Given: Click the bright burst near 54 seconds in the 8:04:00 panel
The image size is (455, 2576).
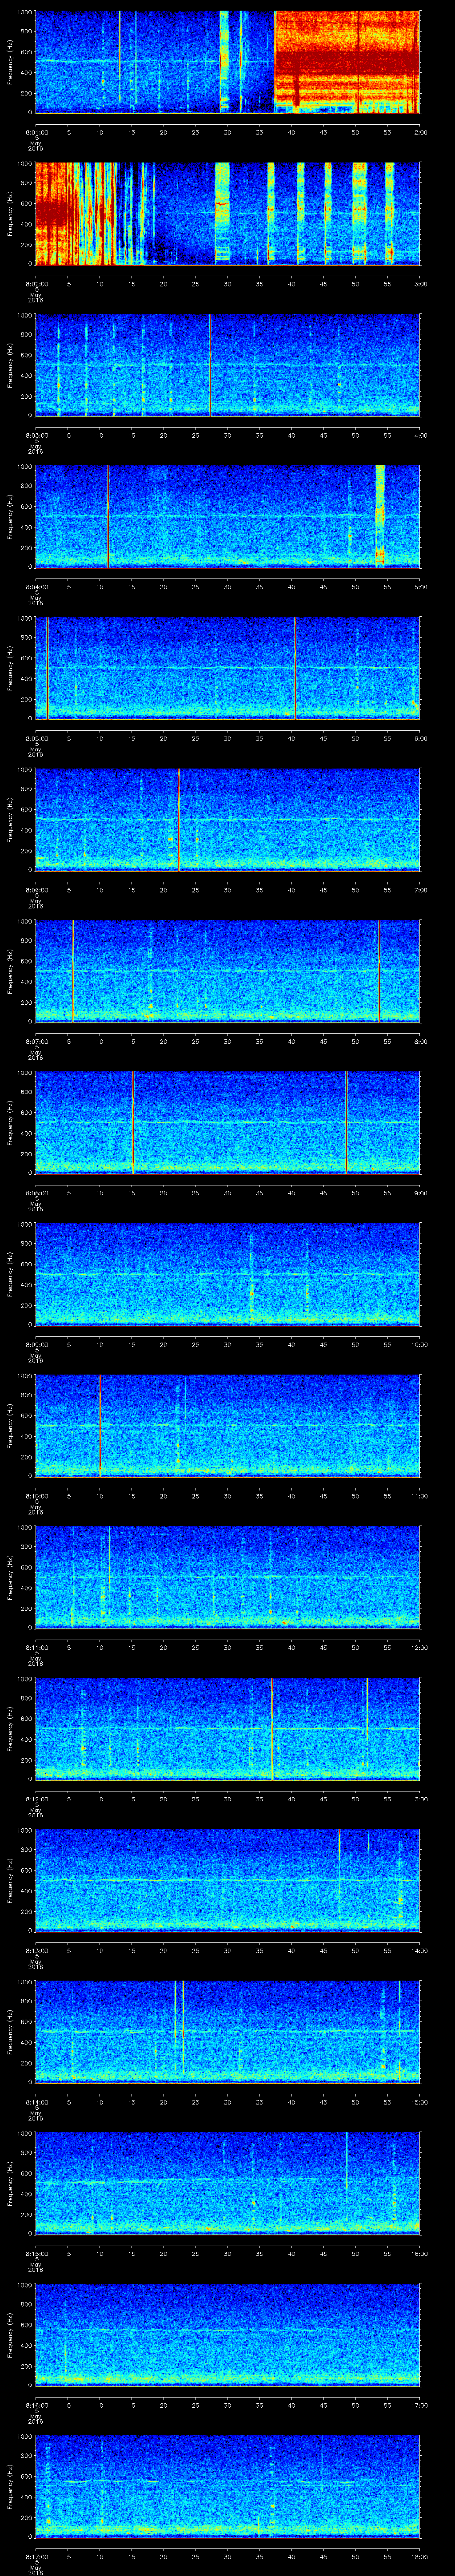Looking at the screenshot, I should pos(380,516).
